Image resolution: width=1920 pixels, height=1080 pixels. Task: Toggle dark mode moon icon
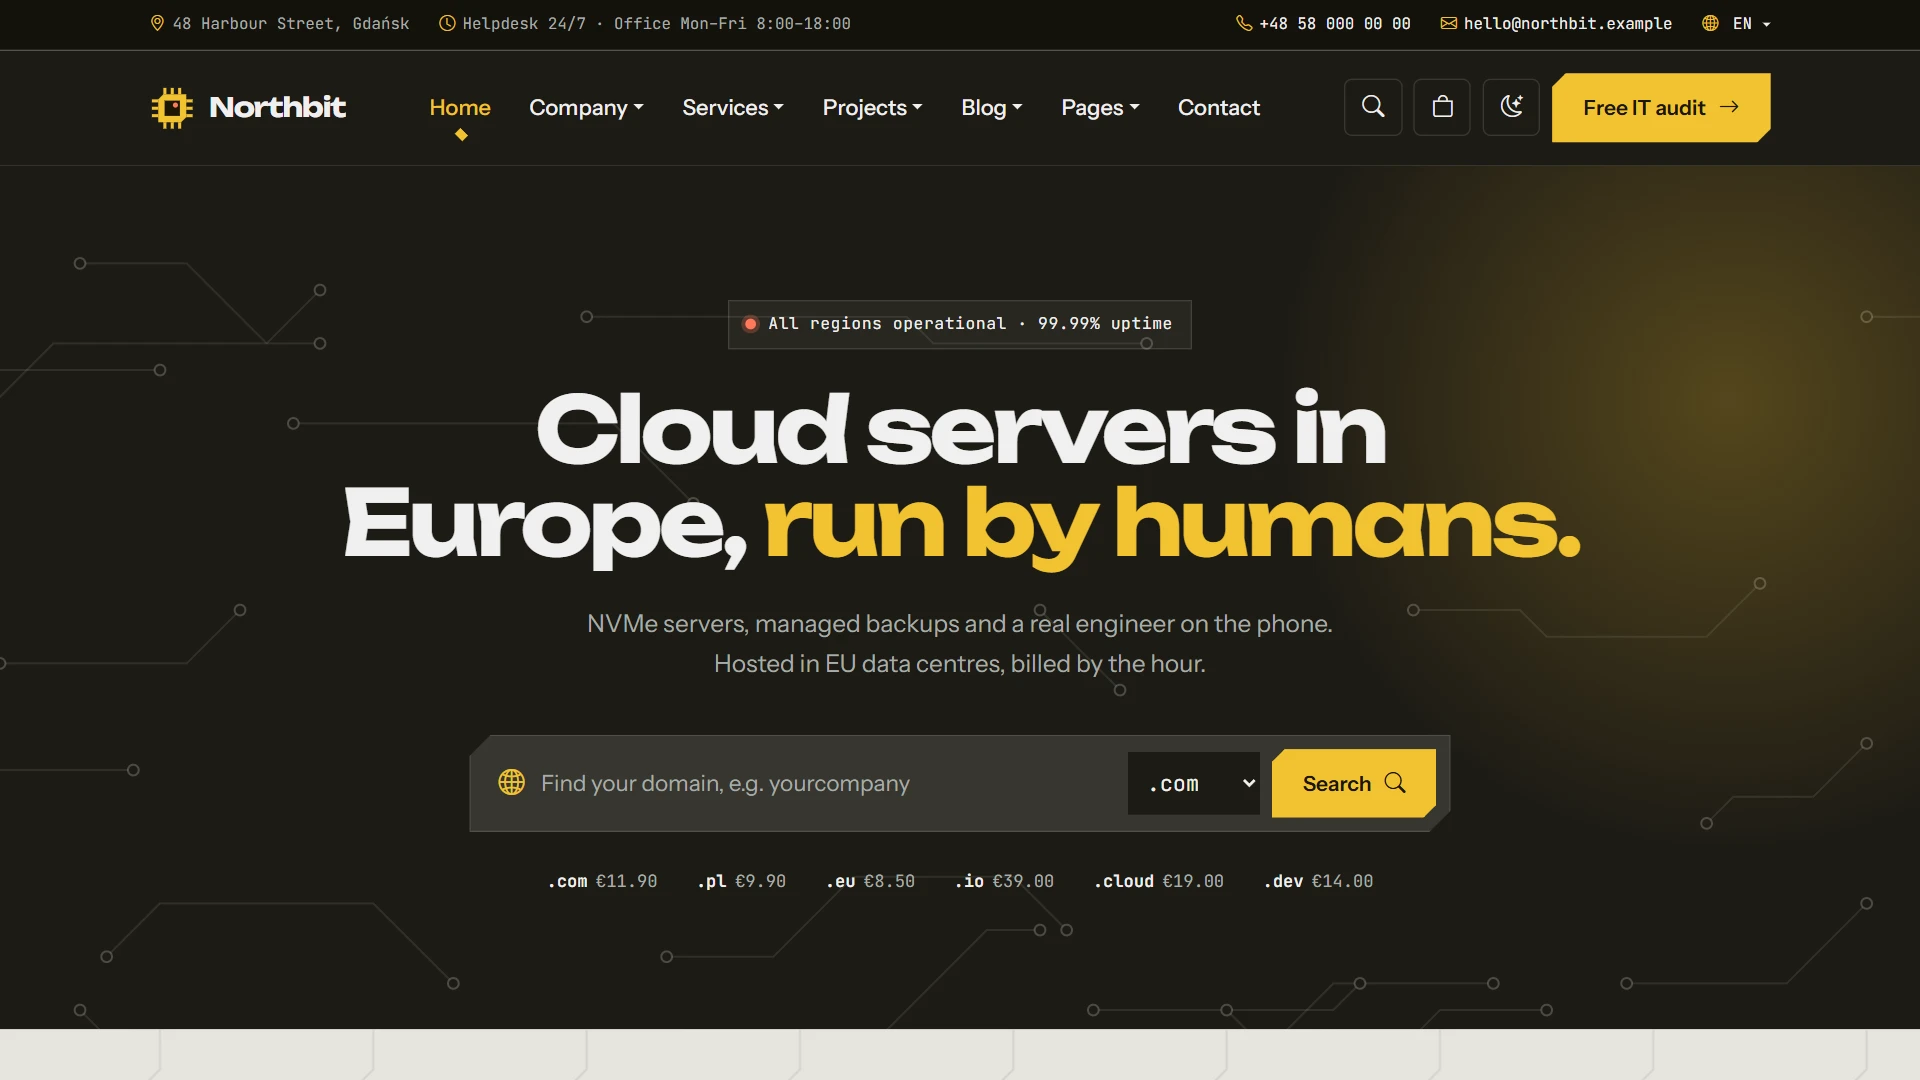[1511, 107]
